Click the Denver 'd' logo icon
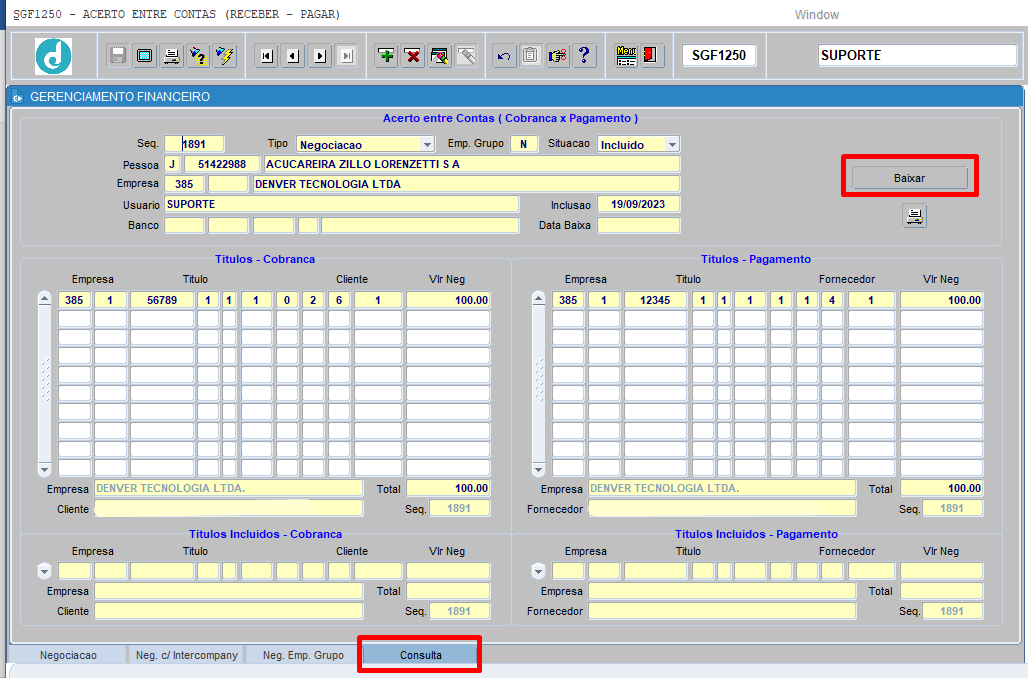This screenshot has height=678, width=1028. pyautogui.click(x=53, y=56)
